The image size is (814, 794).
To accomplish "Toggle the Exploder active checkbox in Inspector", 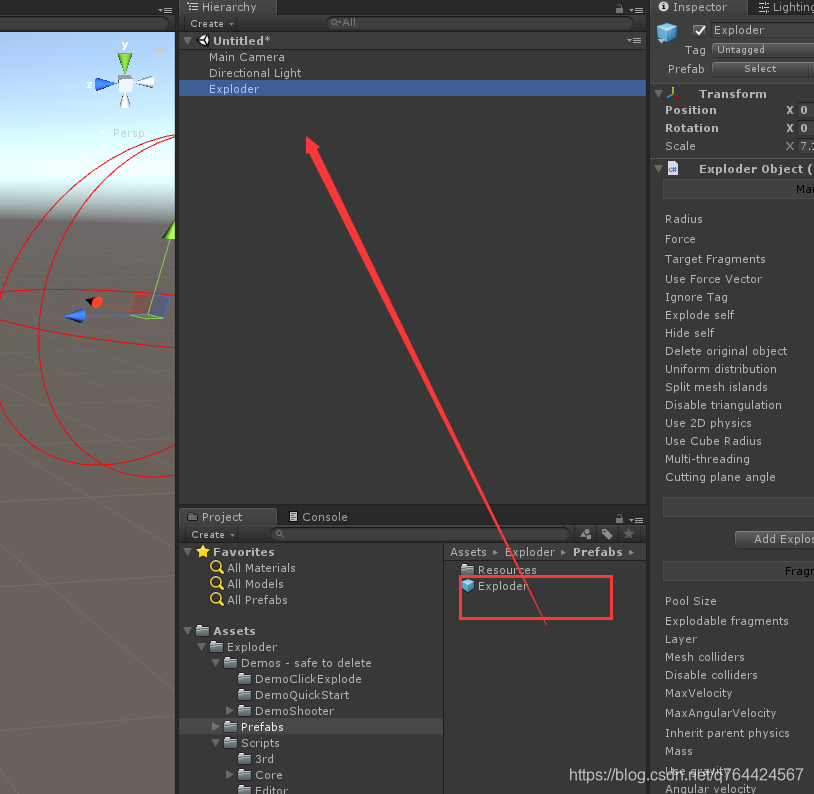I will (697, 30).
